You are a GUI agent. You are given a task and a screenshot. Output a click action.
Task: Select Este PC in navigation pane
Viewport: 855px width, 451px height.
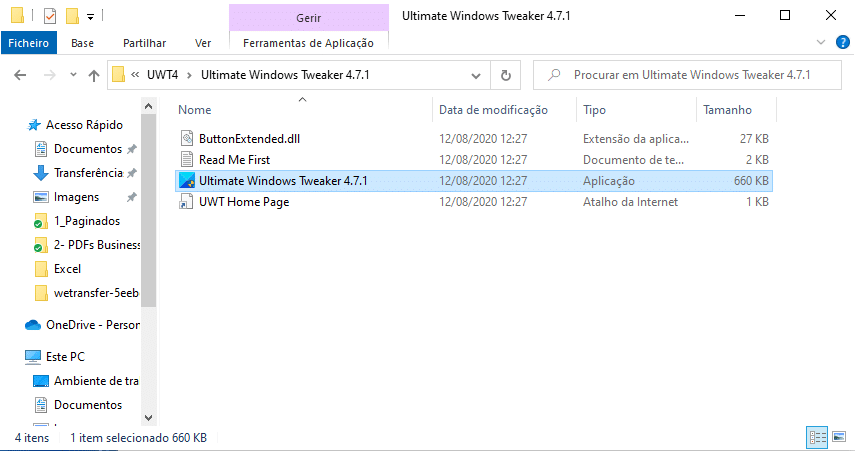65,357
